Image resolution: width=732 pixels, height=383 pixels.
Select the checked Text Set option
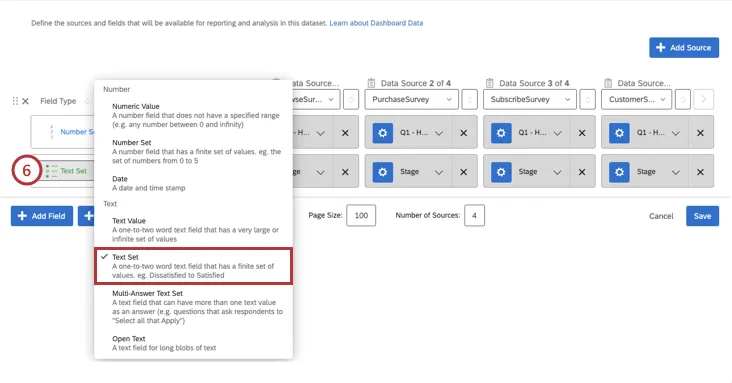(193, 266)
